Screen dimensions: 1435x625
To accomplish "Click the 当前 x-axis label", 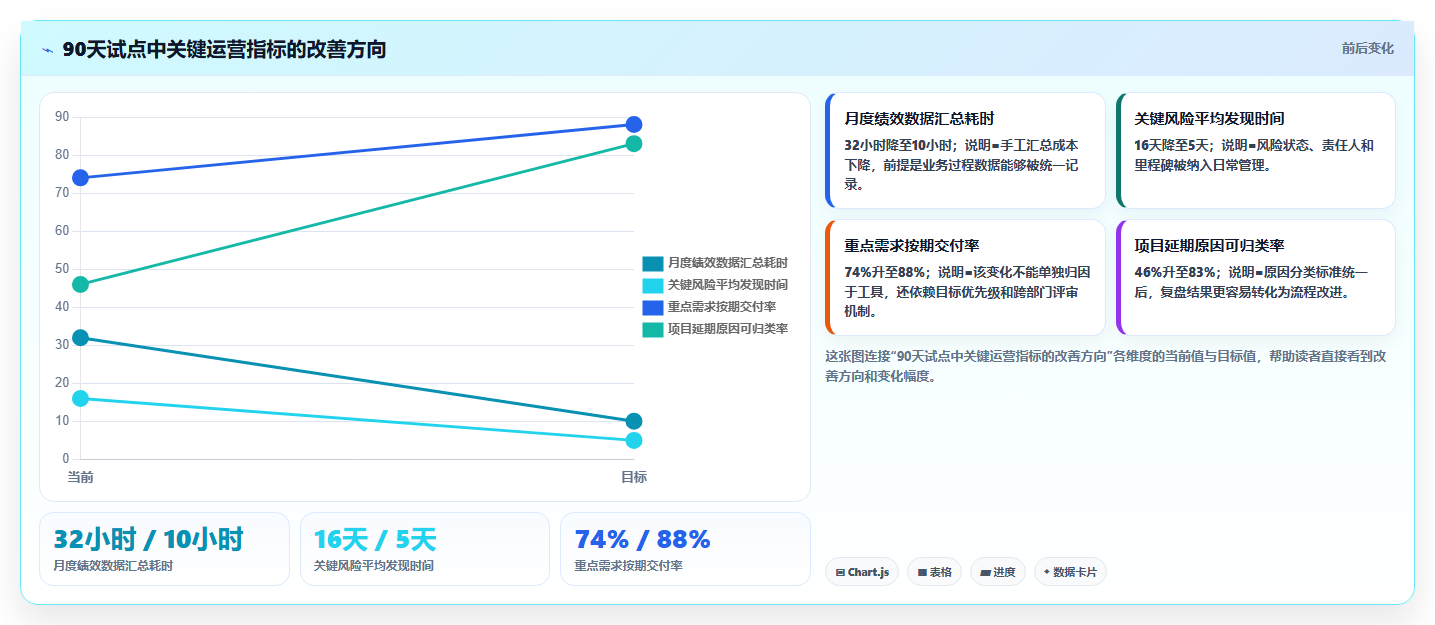I will click(81, 477).
